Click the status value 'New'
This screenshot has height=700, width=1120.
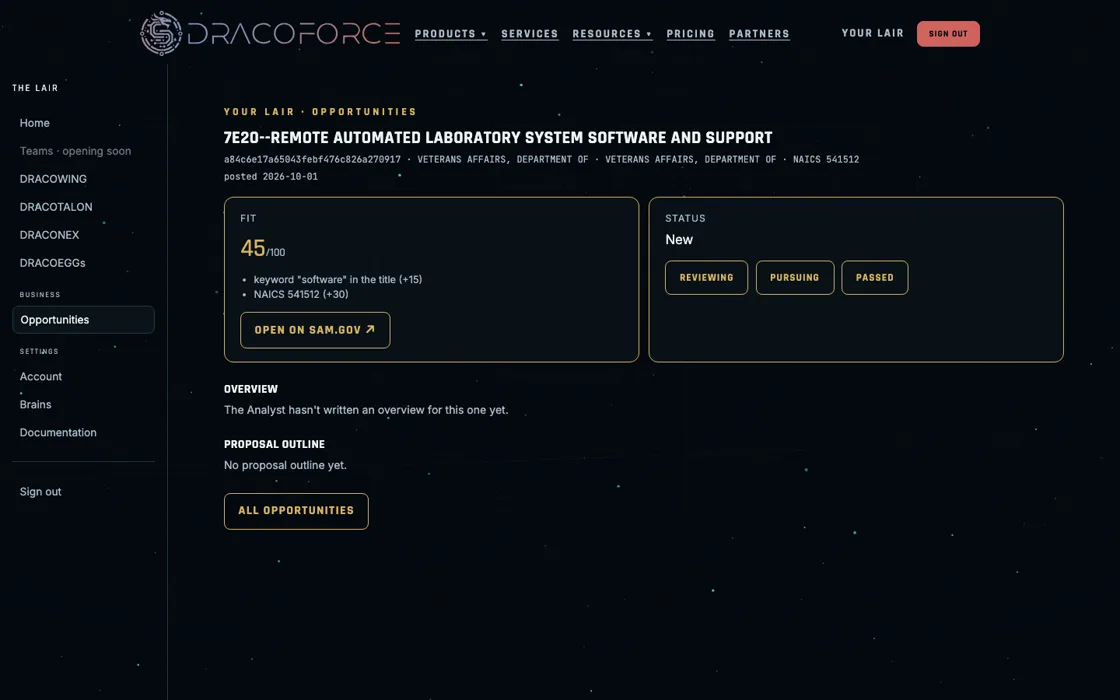(x=679, y=239)
